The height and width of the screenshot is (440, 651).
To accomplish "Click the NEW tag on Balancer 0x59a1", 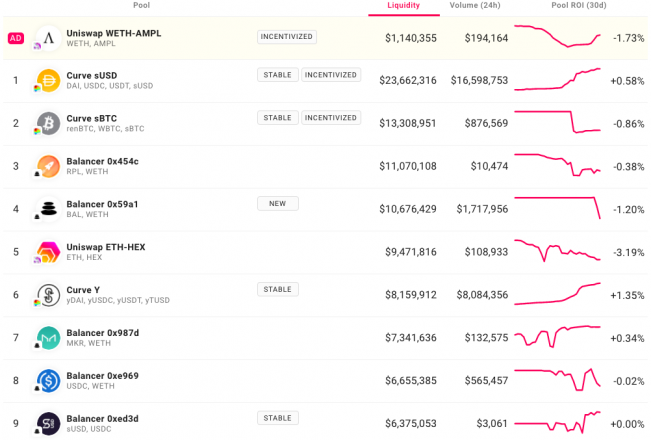I will point(277,203).
